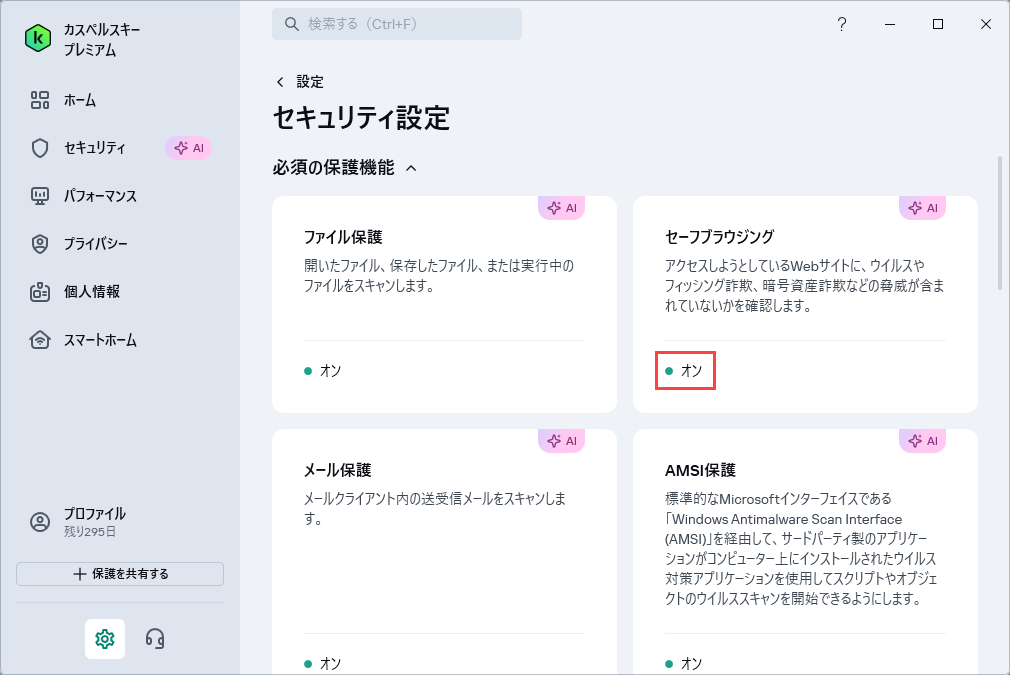This screenshot has height=675, width=1010.
Task: Close the Kaspersky window
Action: (986, 24)
